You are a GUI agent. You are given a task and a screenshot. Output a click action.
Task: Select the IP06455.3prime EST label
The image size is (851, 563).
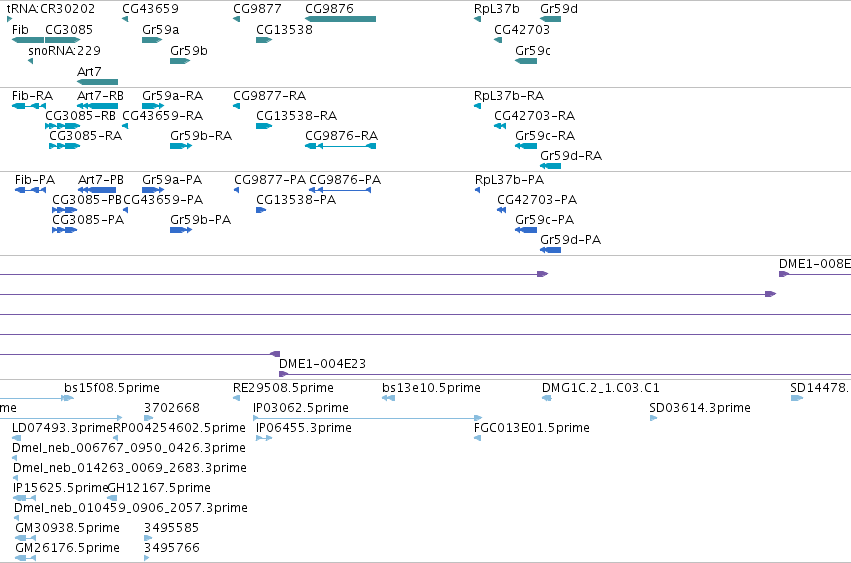point(304,428)
